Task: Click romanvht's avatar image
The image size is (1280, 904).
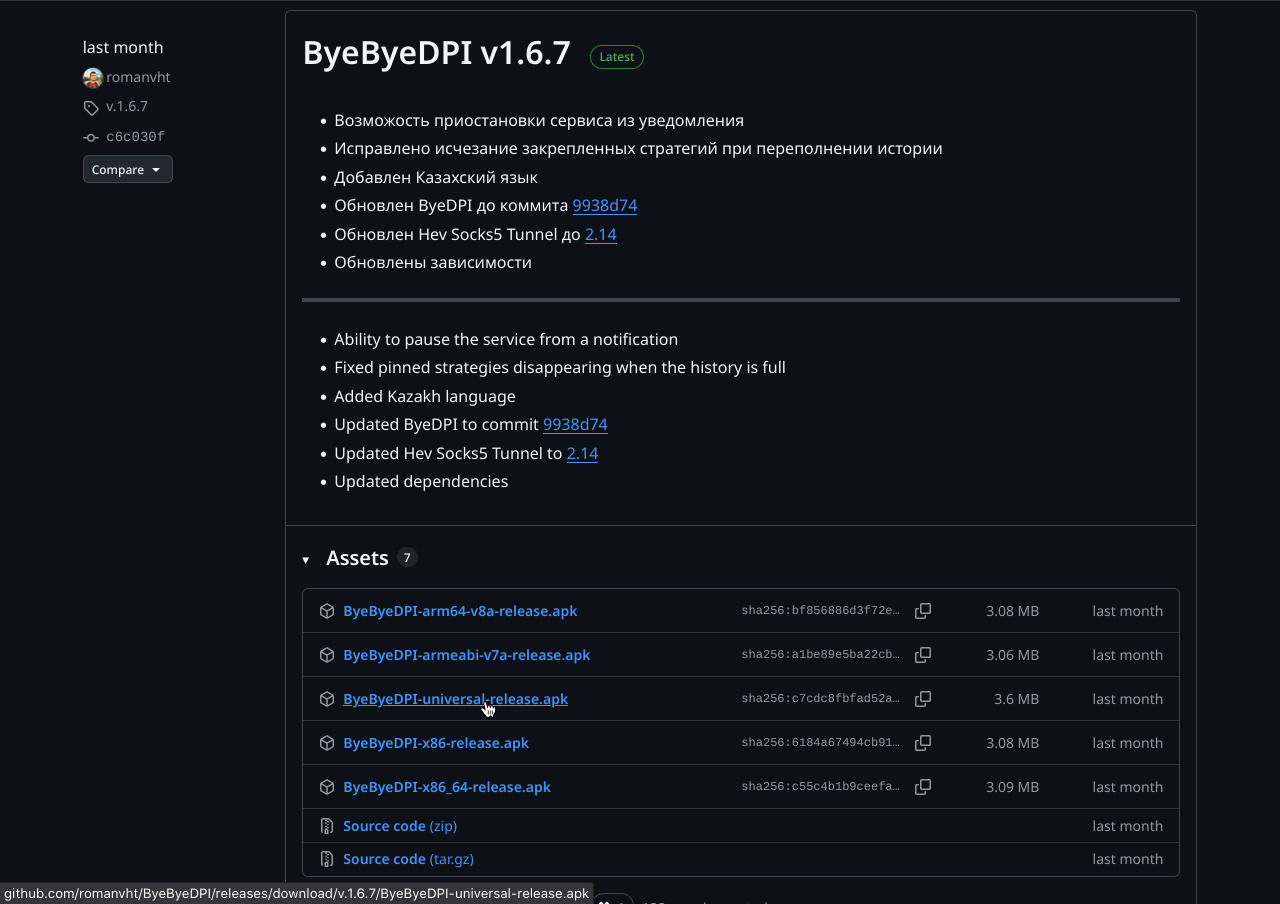Action: (x=93, y=78)
